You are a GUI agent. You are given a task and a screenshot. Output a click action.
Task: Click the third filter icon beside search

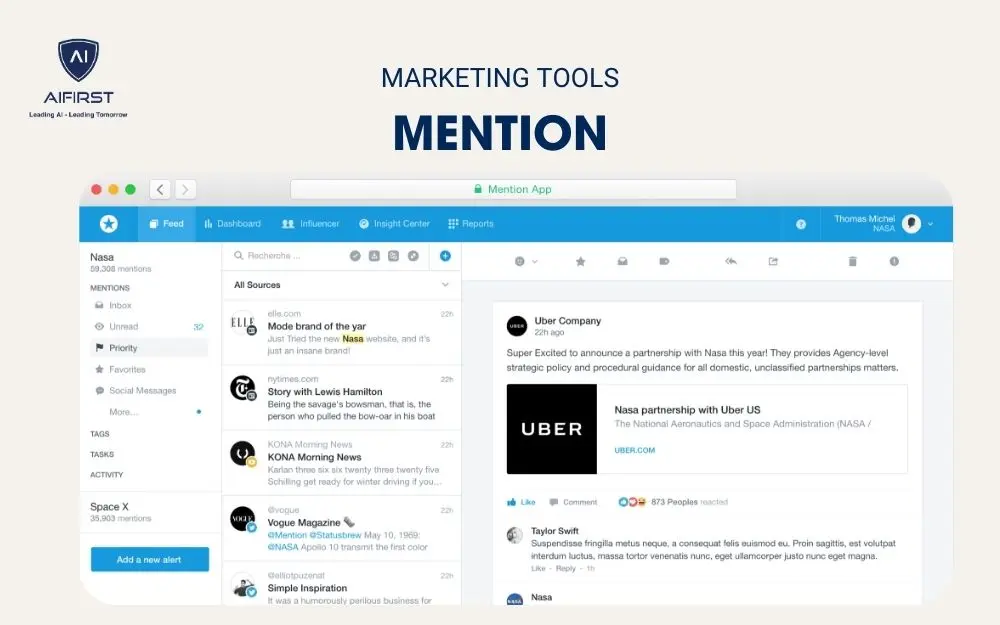393,256
